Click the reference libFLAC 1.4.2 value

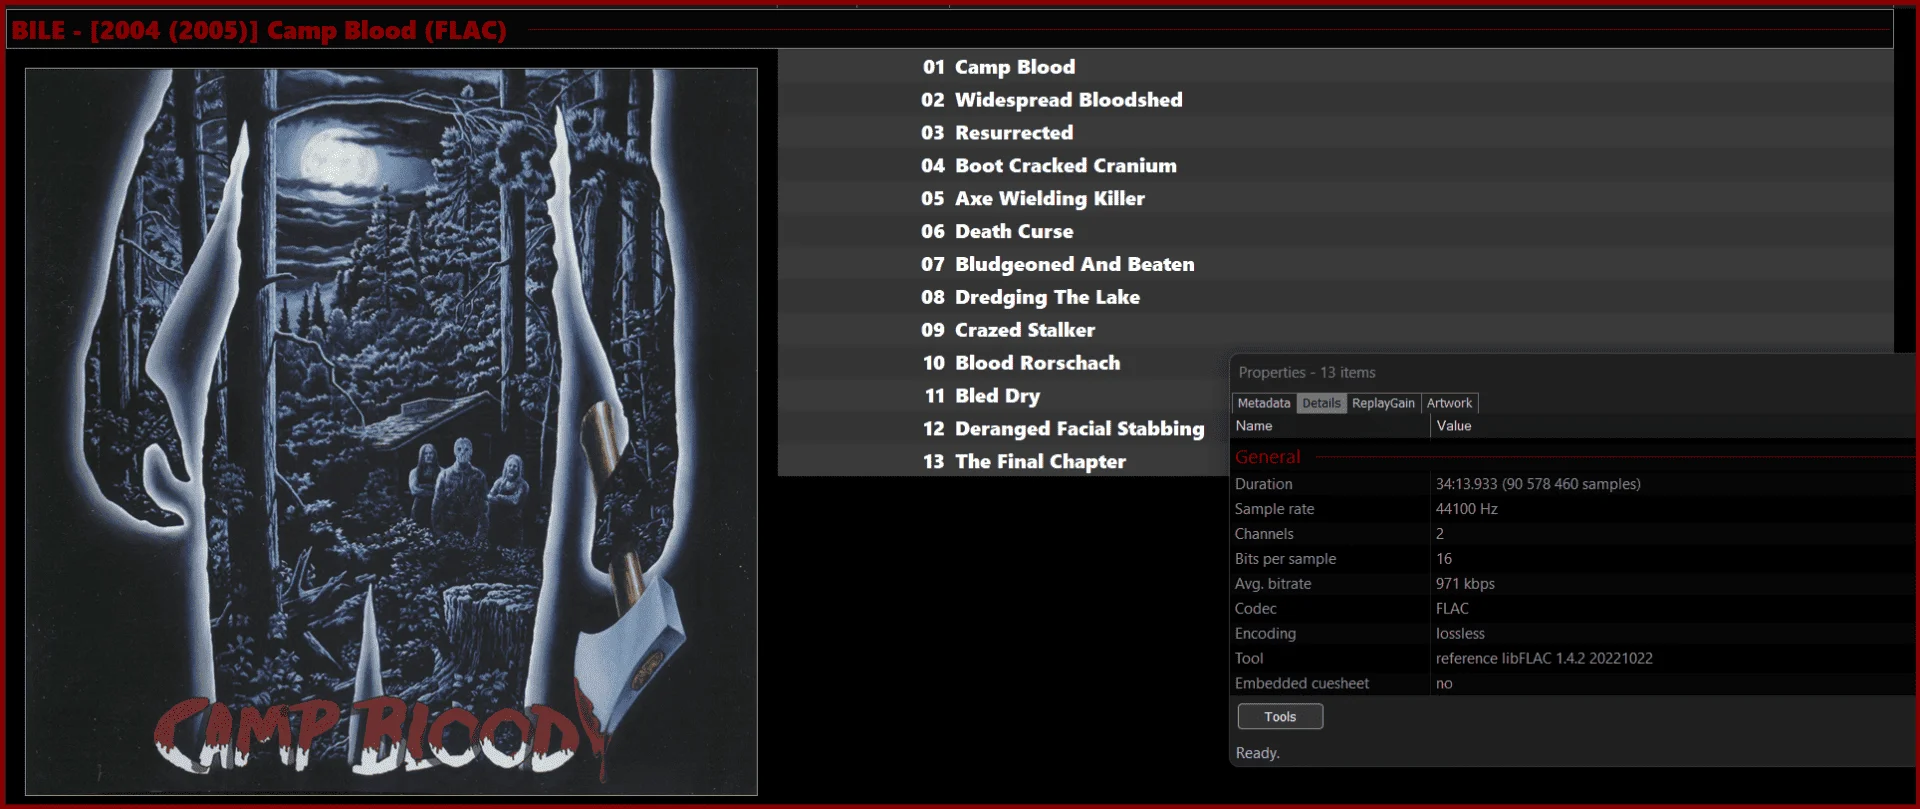click(1544, 659)
